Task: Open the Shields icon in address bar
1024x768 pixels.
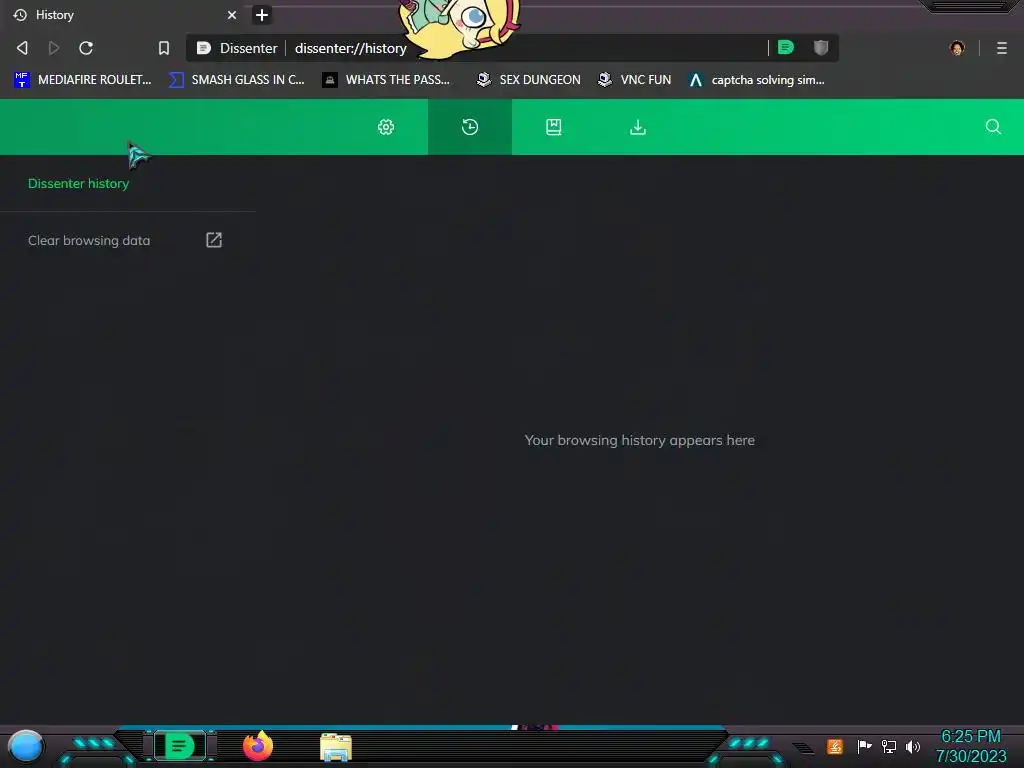Action: click(x=821, y=47)
